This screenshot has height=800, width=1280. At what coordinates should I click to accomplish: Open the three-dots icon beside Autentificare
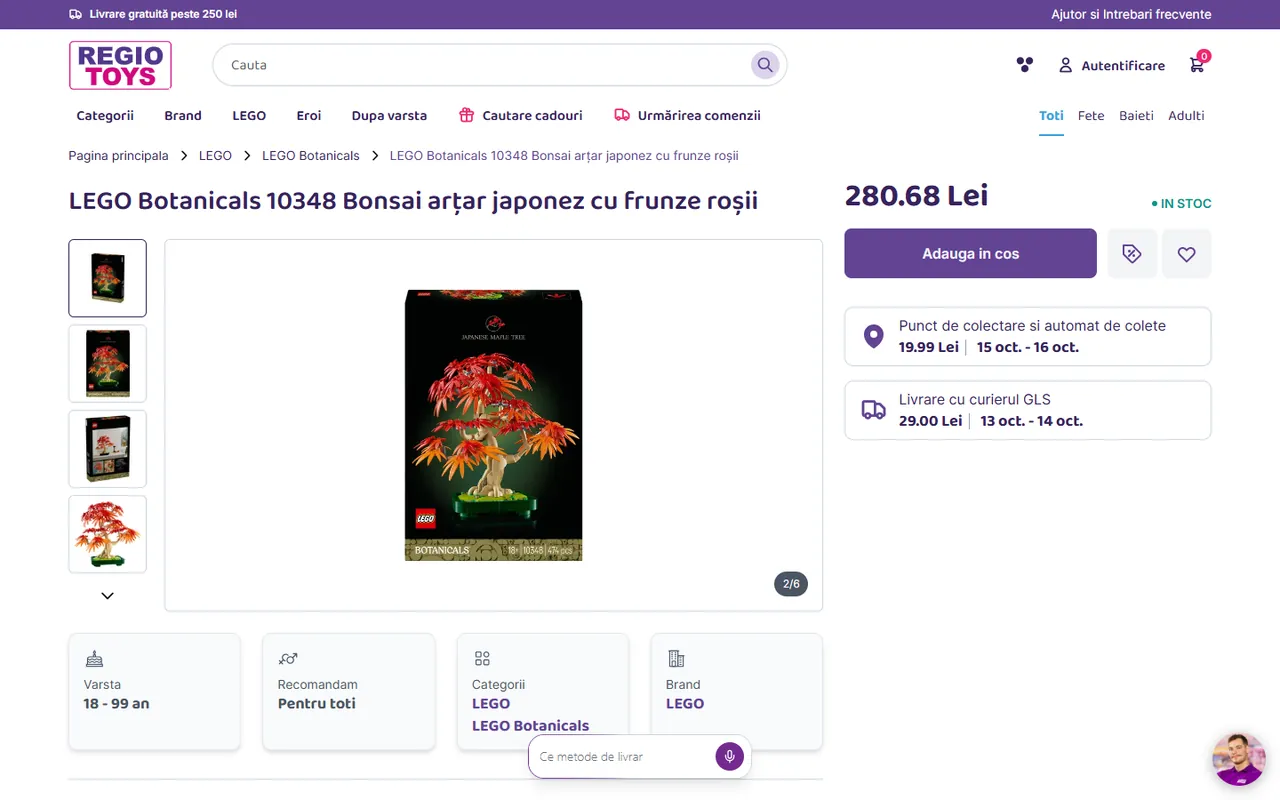(1024, 65)
